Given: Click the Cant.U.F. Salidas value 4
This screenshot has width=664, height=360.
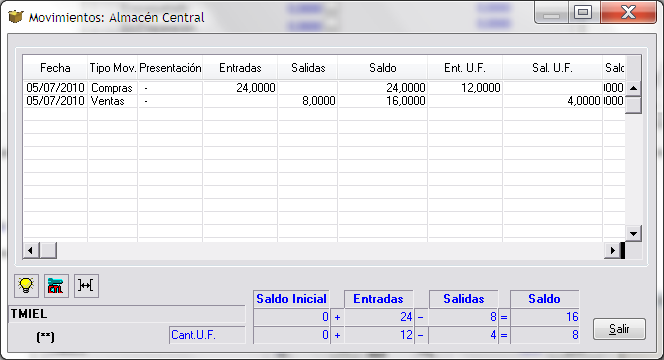Looking at the screenshot, I should point(464,335).
